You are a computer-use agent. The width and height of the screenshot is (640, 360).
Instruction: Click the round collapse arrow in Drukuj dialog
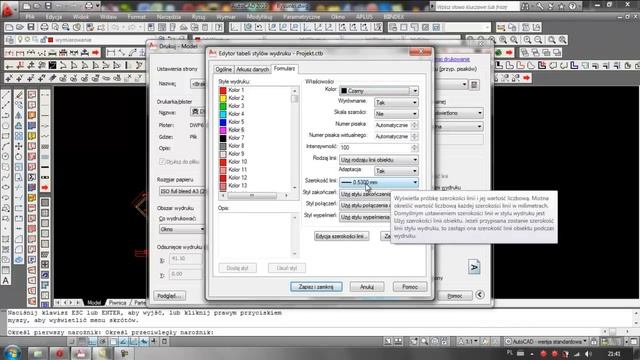point(480,295)
